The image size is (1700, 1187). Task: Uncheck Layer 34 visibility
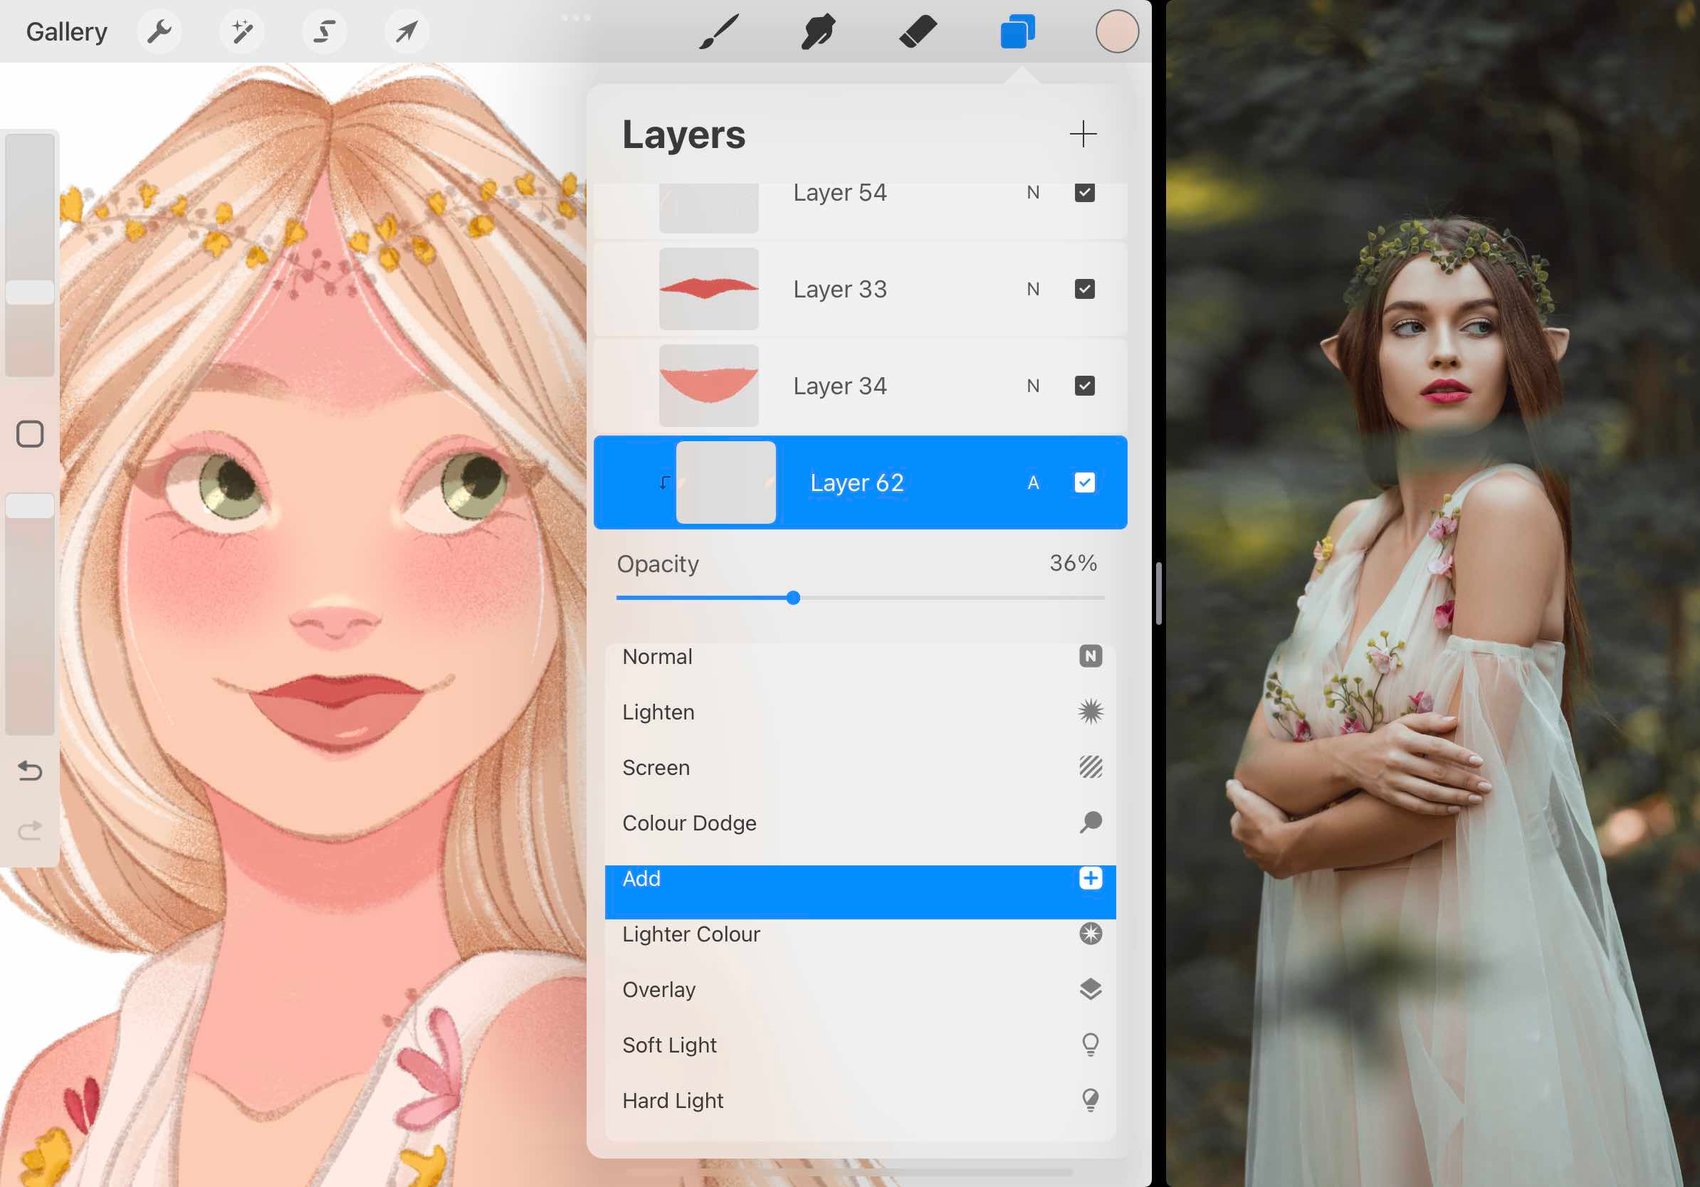click(x=1084, y=386)
